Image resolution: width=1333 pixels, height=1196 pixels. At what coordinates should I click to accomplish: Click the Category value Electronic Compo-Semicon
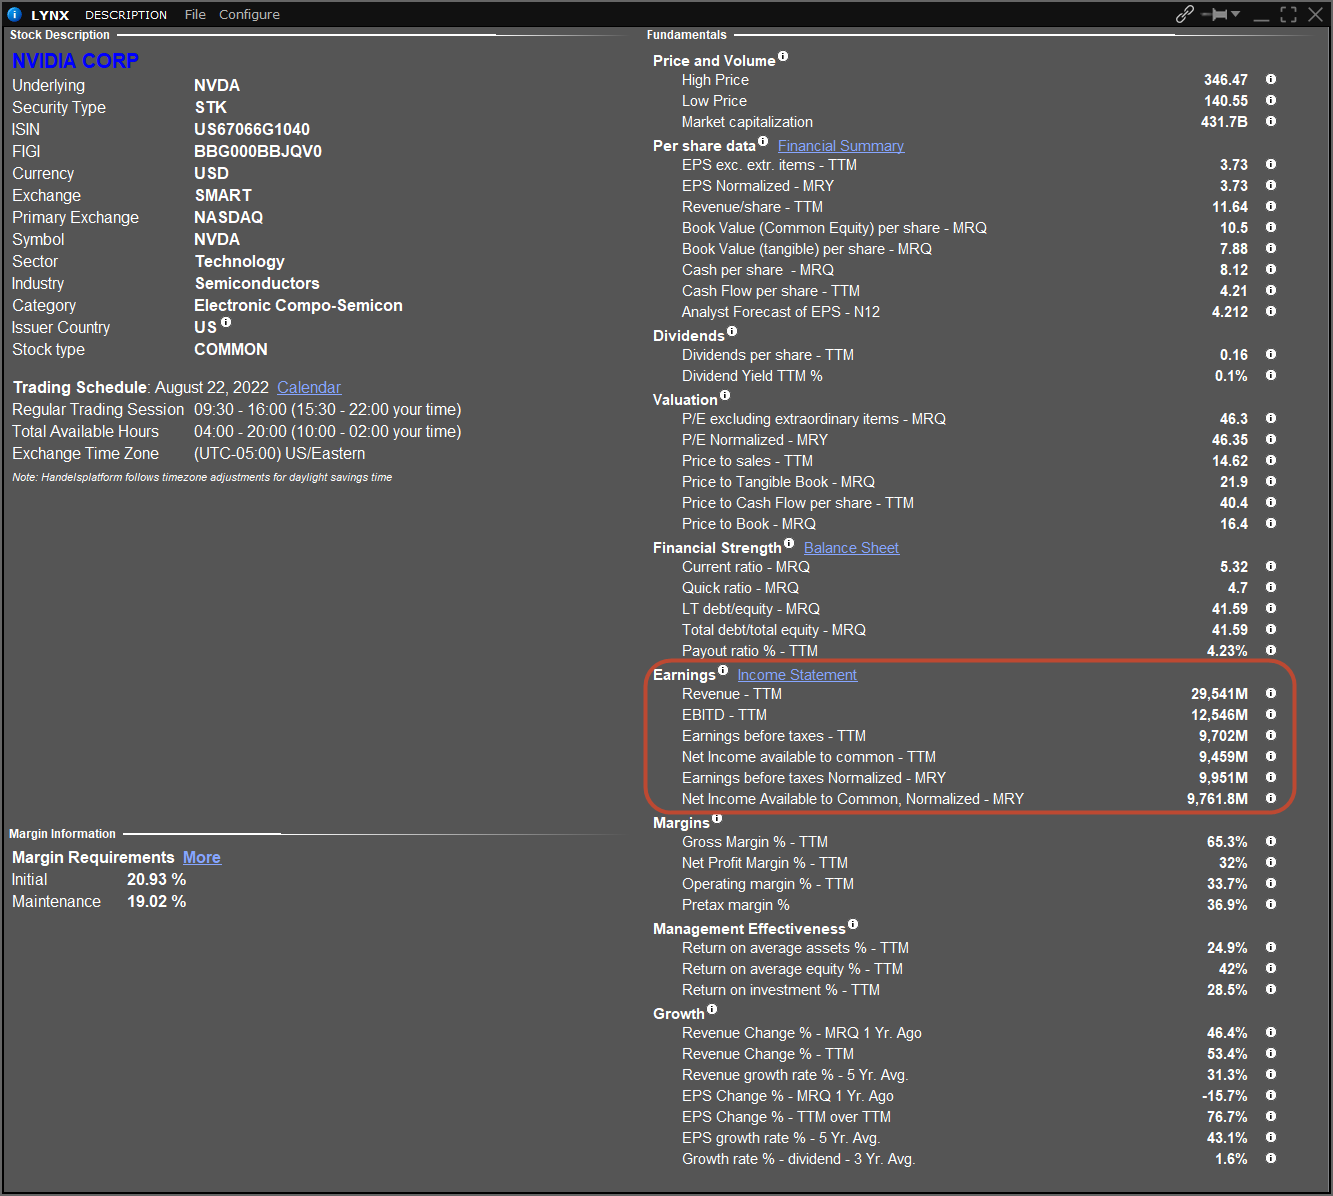(298, 305)
